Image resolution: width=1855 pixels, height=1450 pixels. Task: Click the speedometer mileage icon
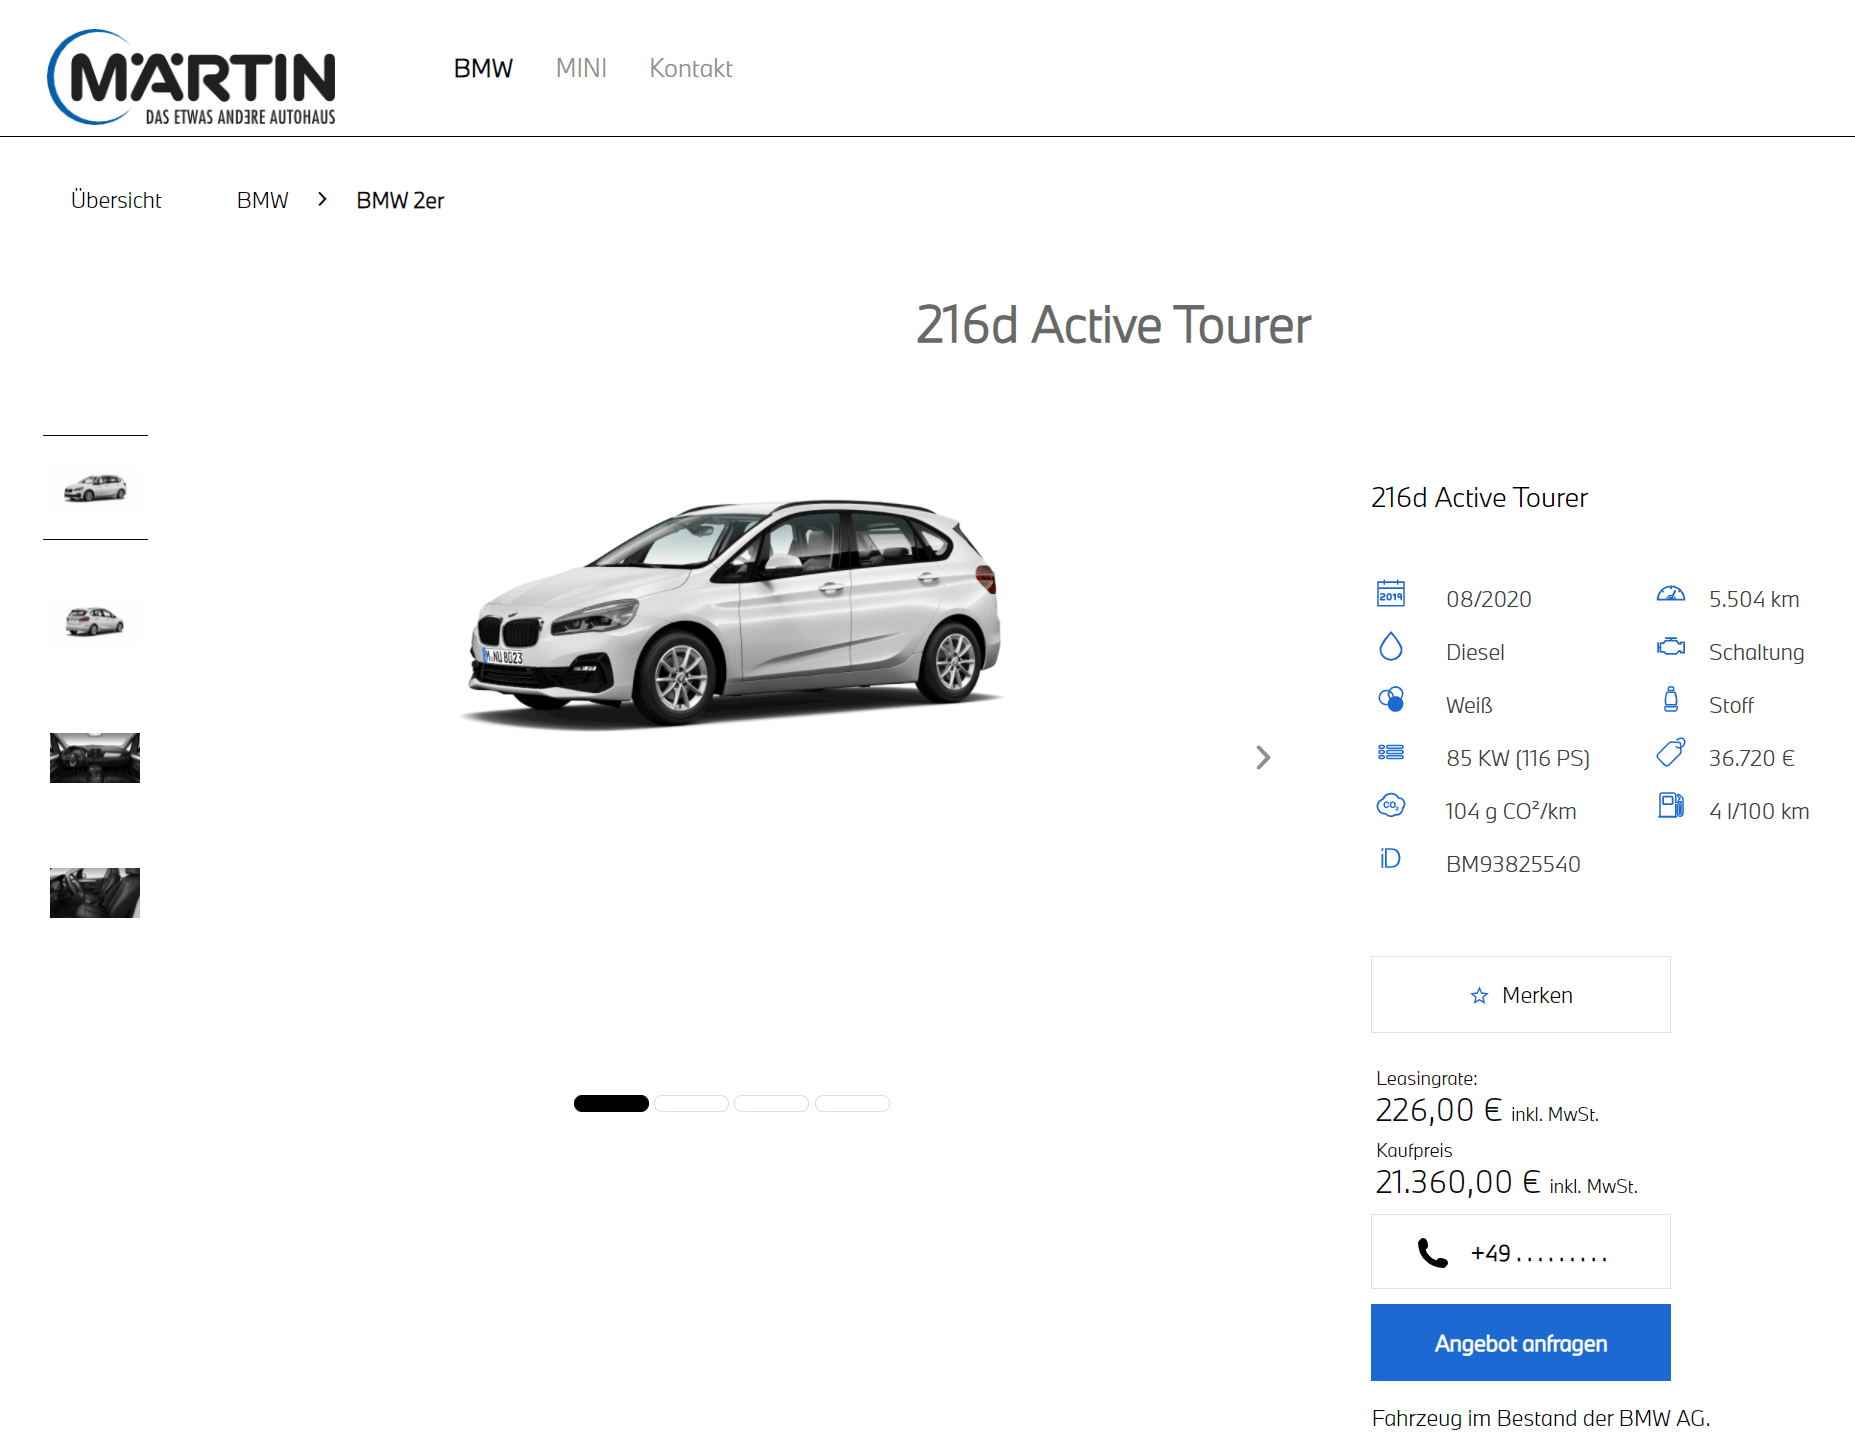[1671, 594]
